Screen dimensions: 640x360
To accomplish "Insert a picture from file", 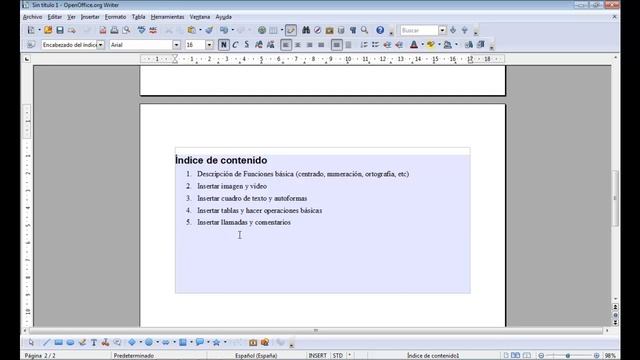I will tap(264, 342).
